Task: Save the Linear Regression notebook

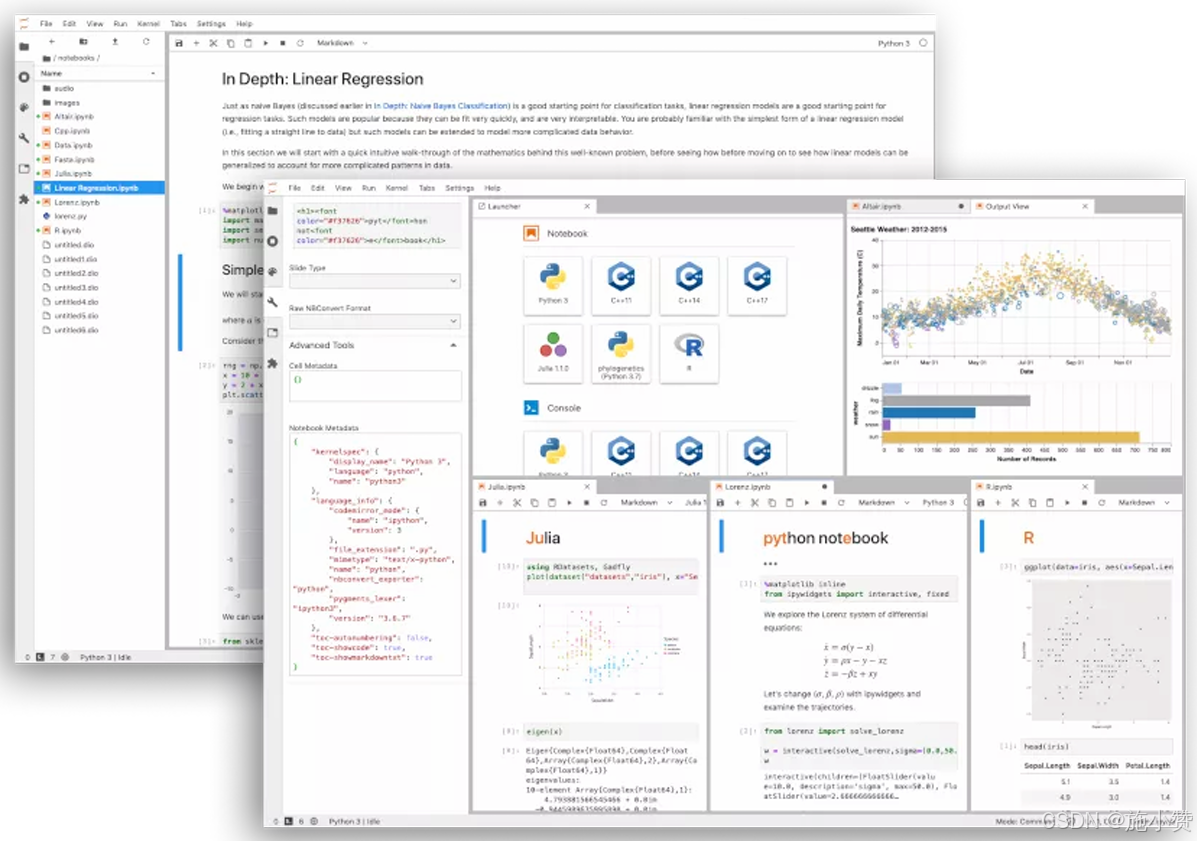Action: (179, 44)
